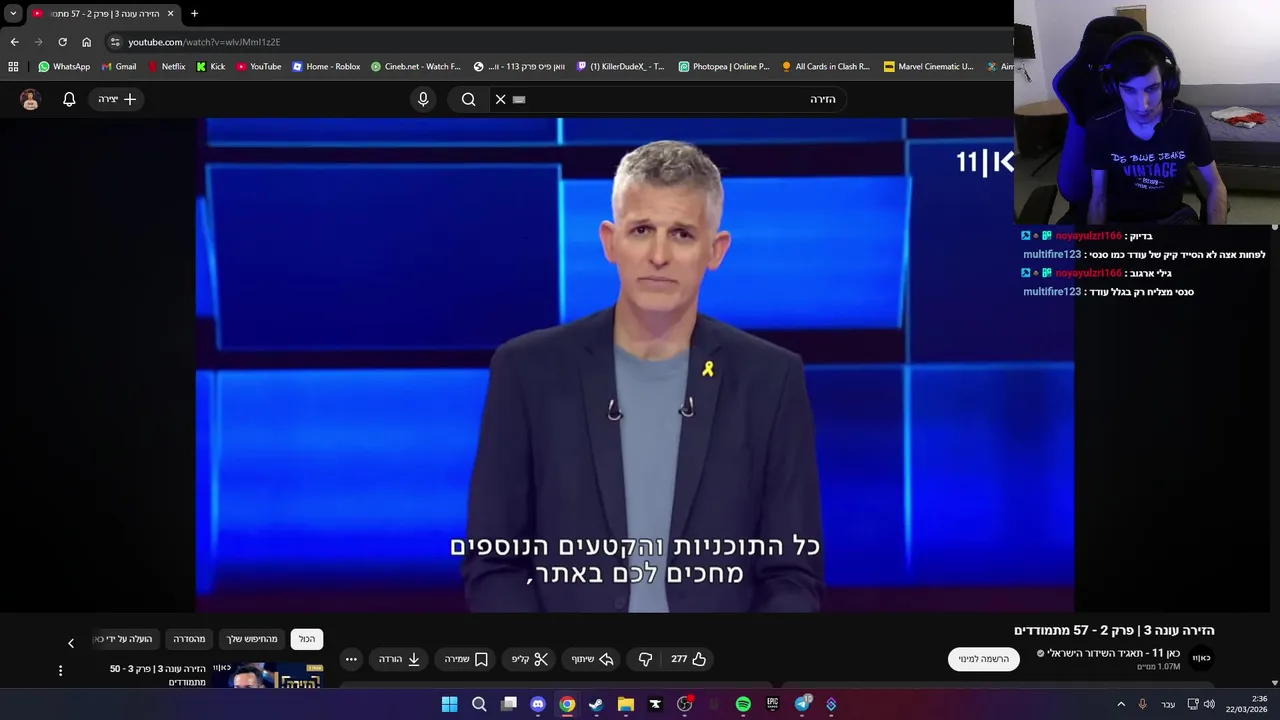This screenshot has width=1280, height=720.
Task: Open Discord from the taskbar
Action: pyautogui.click(x=538, y=704)
